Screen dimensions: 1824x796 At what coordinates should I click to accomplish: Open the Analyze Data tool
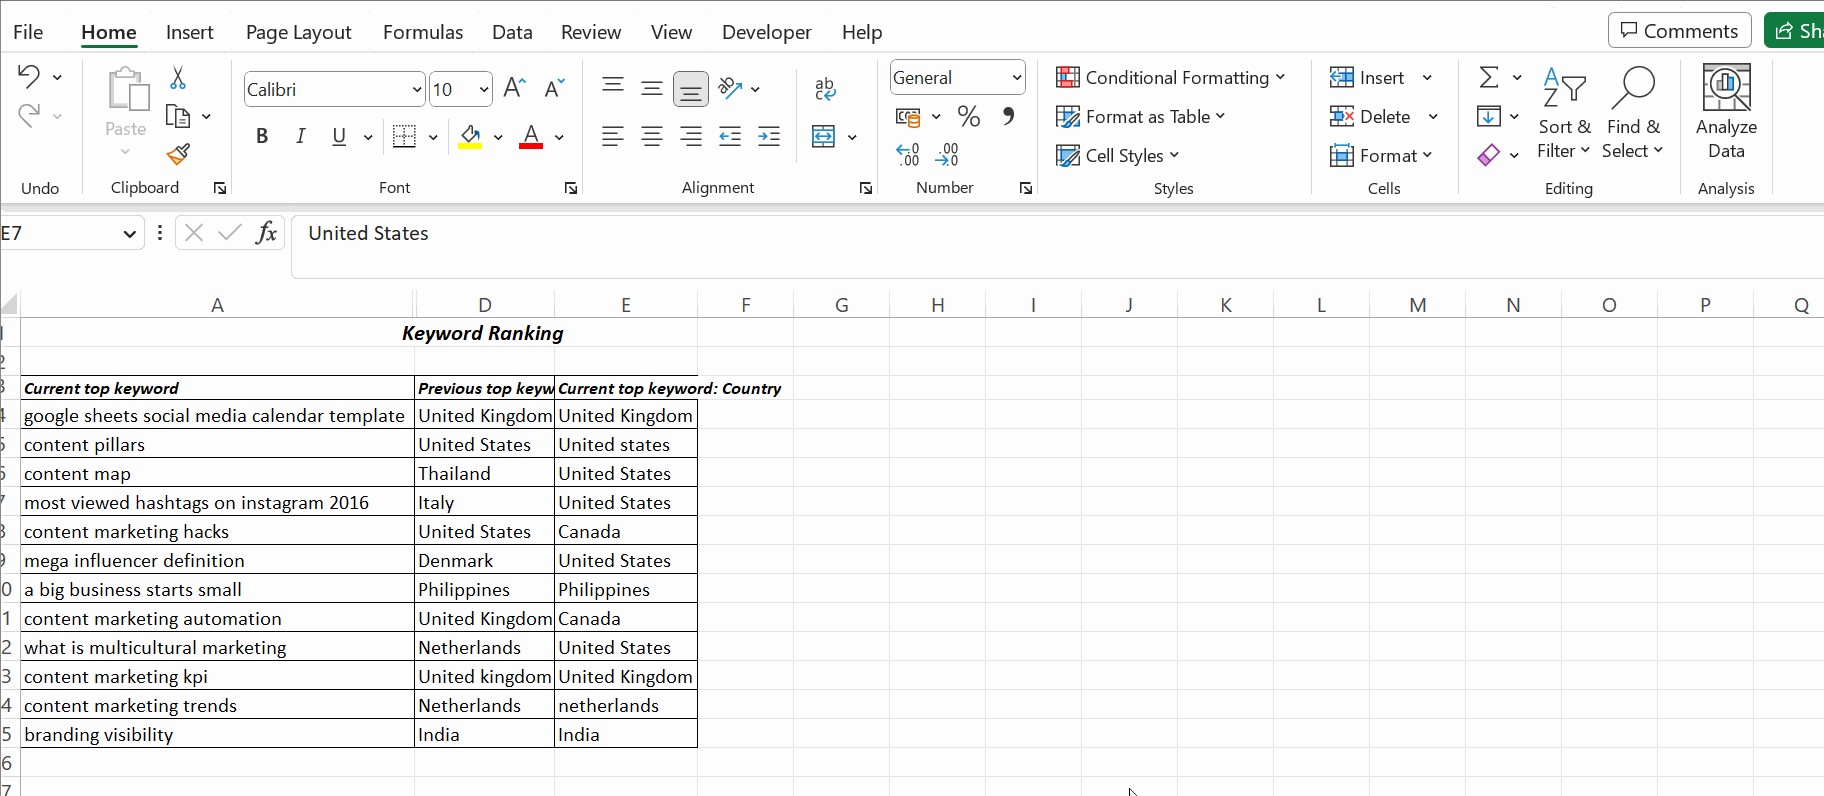[1726, 112]
